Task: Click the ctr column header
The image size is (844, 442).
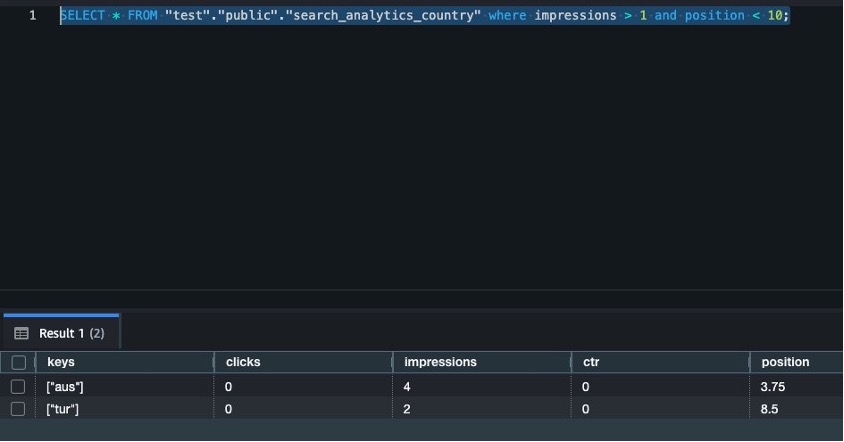Action: click(591, 362)
